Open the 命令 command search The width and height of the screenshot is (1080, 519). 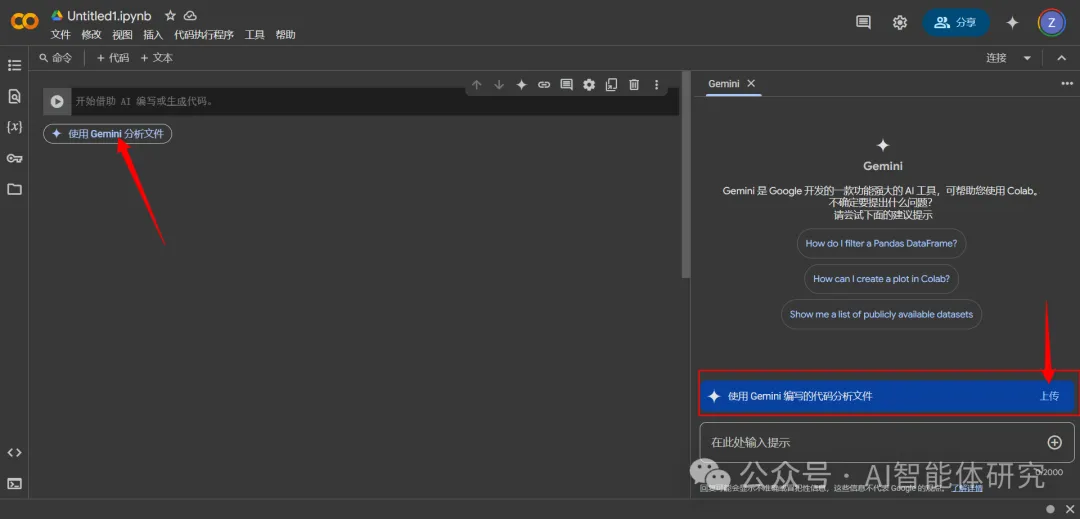(56, 58)
